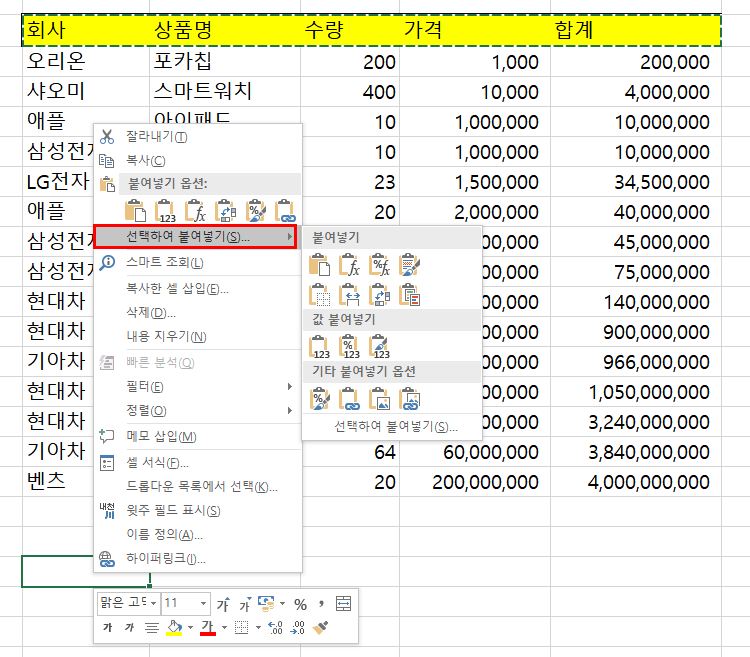Expand the 정렬(O) submenu
Image resolution: width=750 pixels, height=657 pixels.
tap(198, 410)
